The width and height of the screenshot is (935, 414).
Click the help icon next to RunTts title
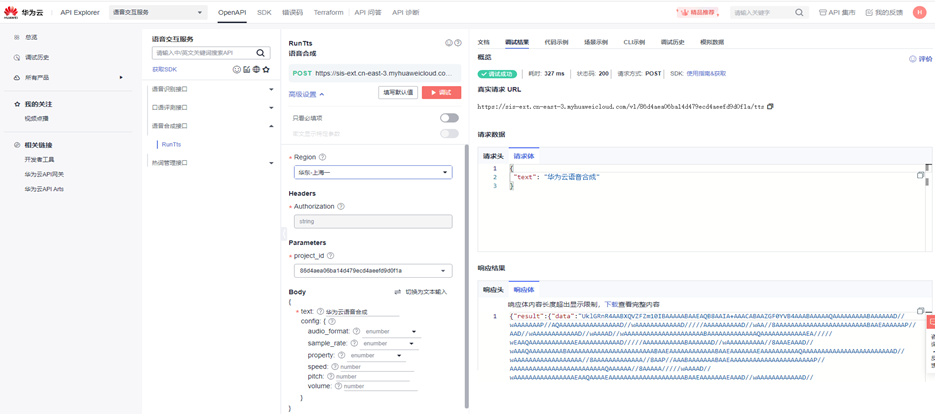pos(458,43)
